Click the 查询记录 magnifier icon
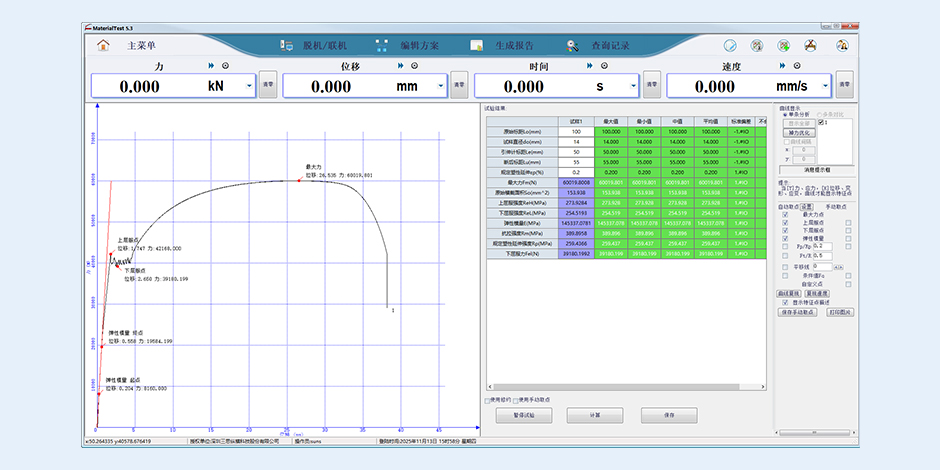Image resolution: width=940 pixels, height=470 pixels. [572, 45]
